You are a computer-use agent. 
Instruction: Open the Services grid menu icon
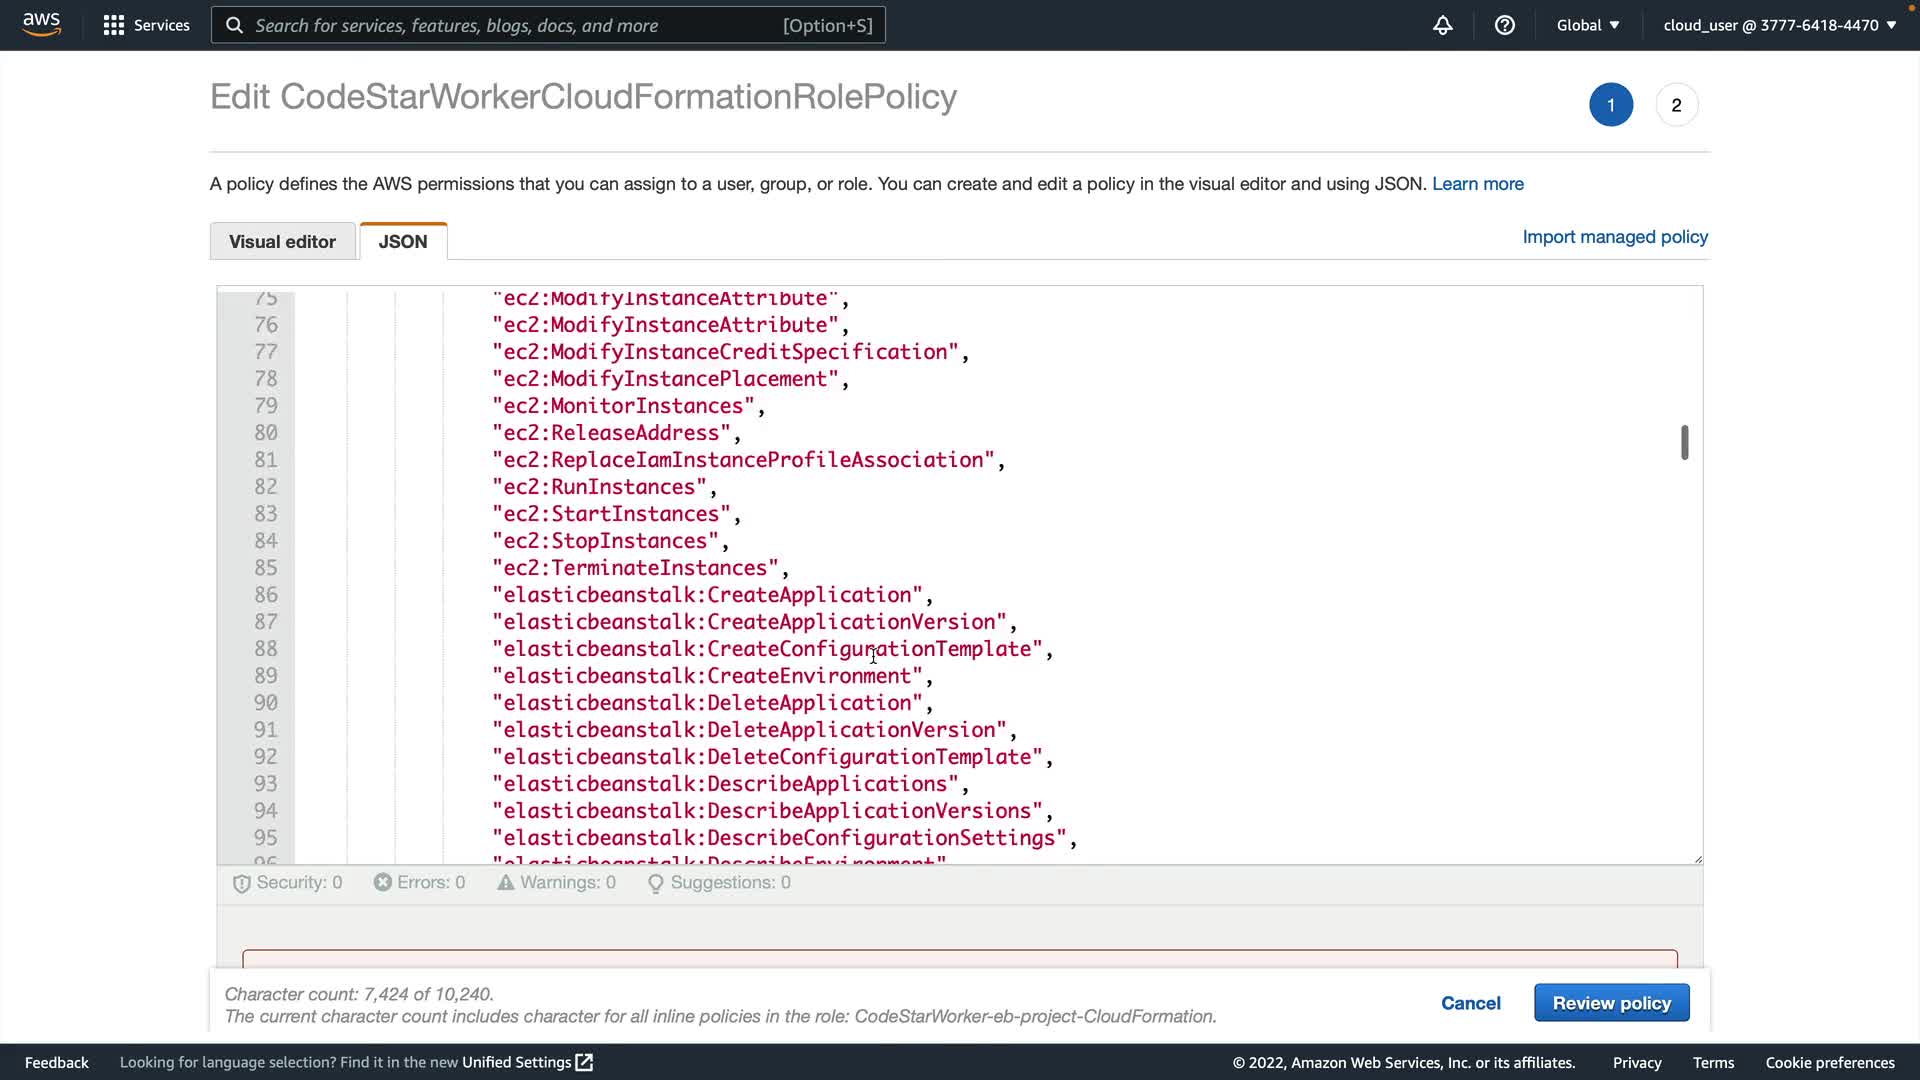(114, 25)
